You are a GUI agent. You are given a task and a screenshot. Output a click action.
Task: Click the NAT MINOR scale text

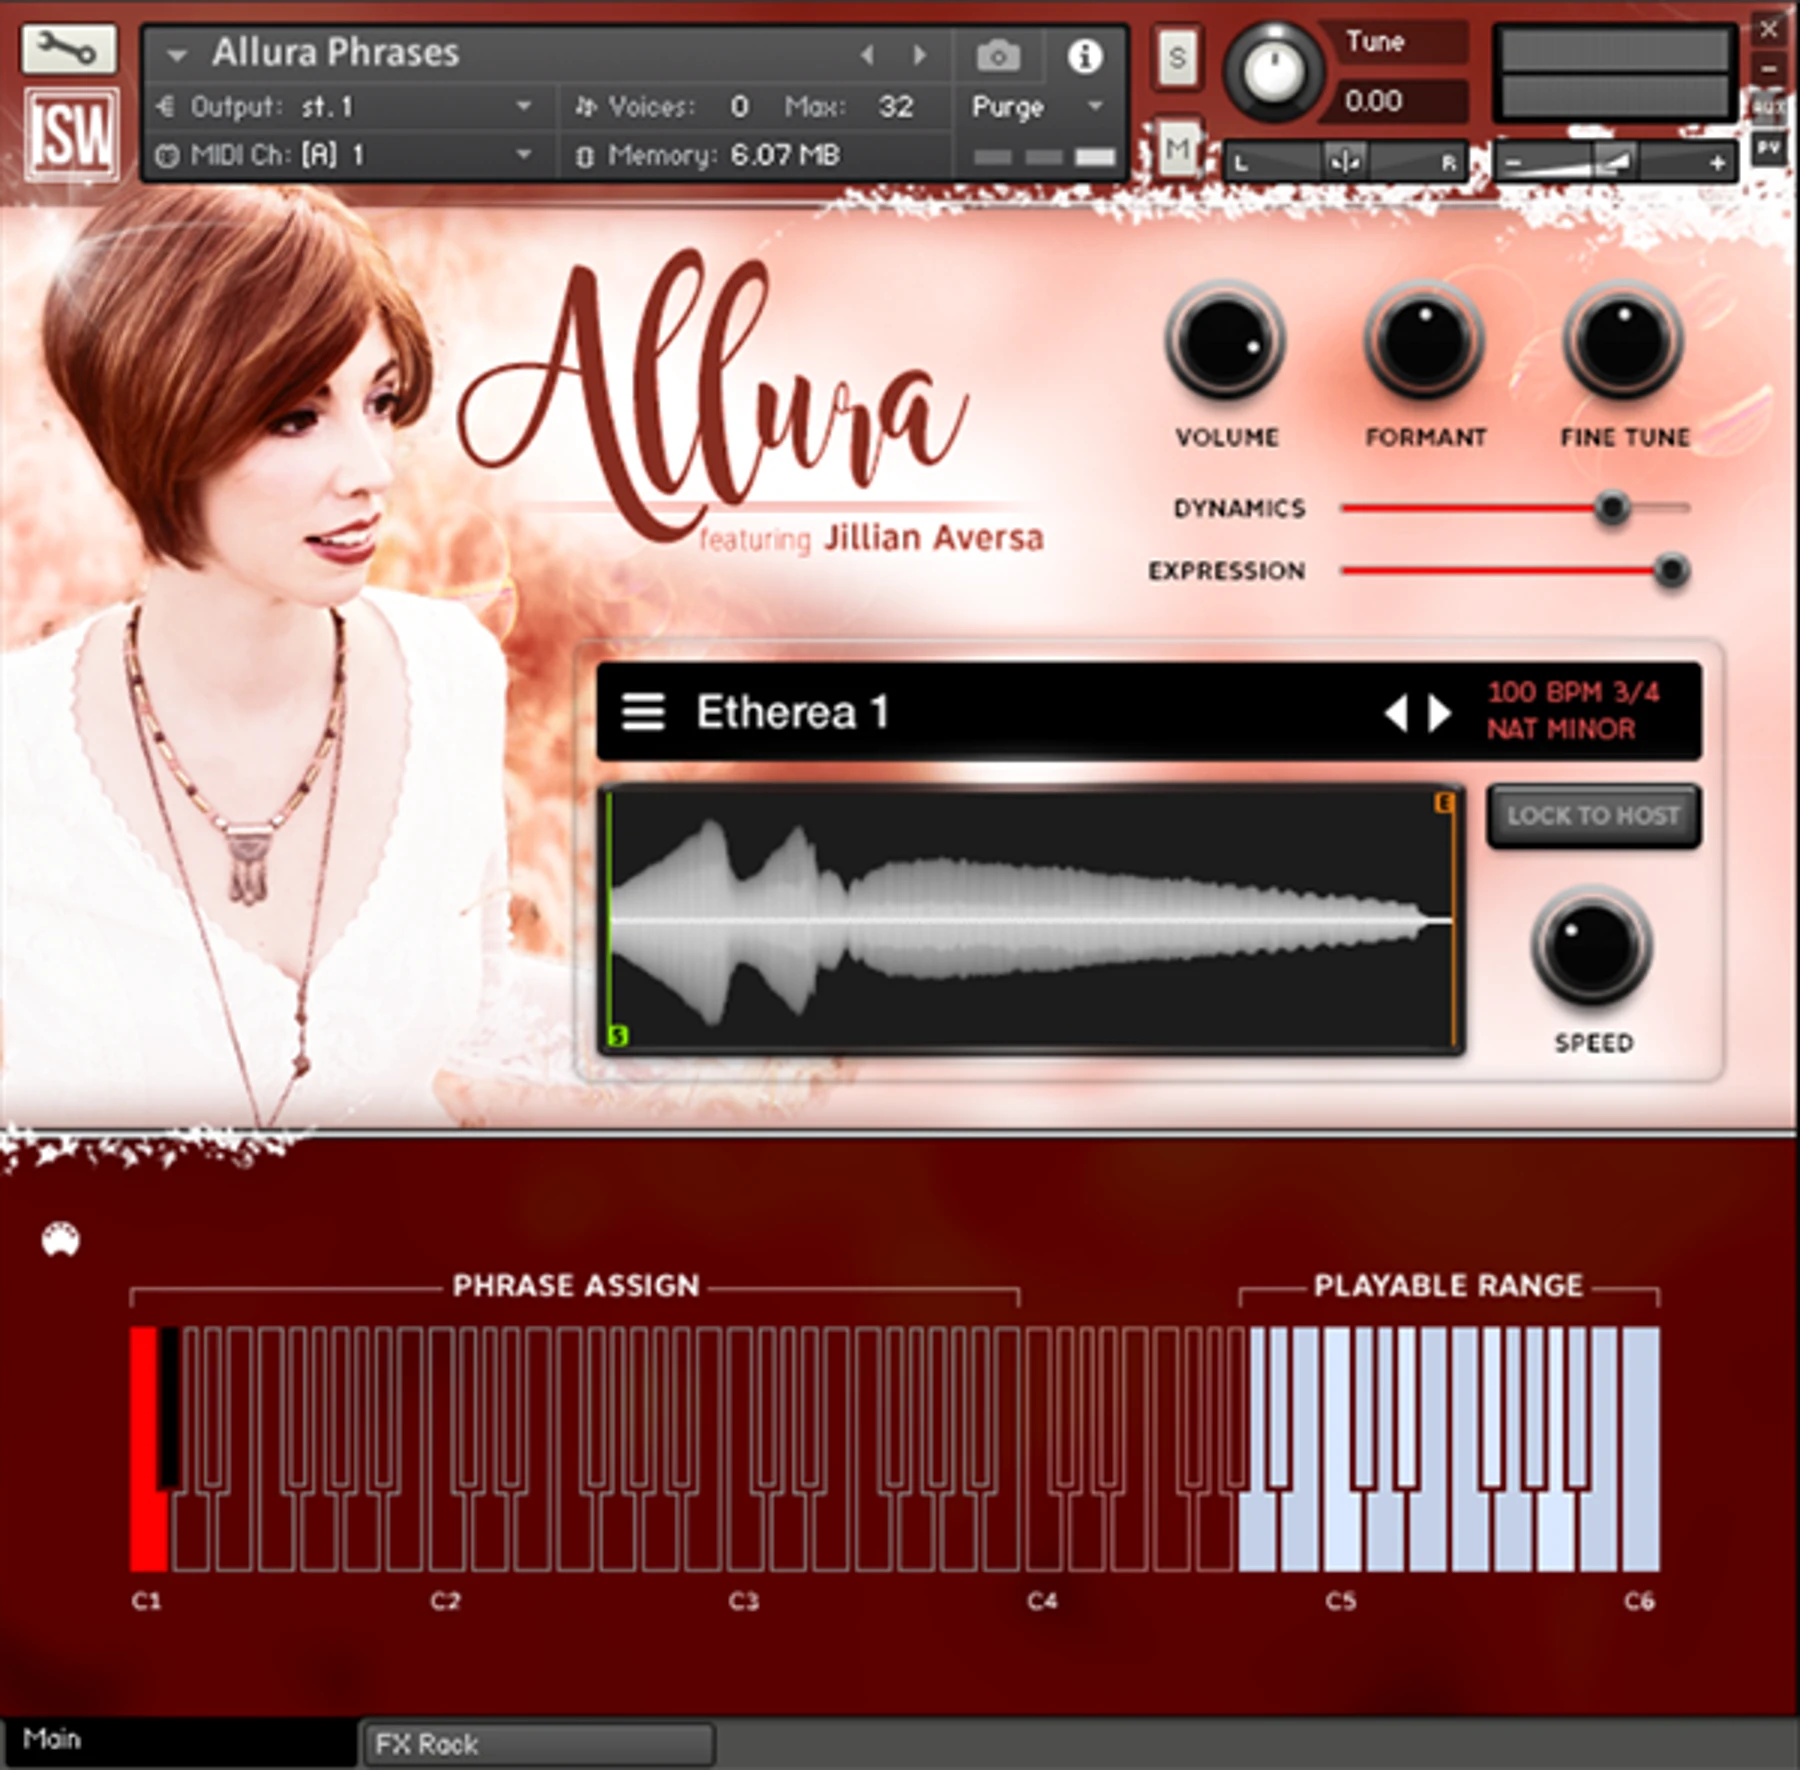[1560, 729]
